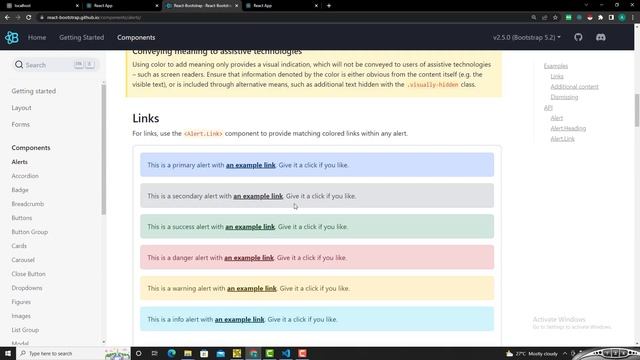The height and width of the screenshot is (360, 640).
Task: Jump to Additional content in page outline
Action: point(574,87)
